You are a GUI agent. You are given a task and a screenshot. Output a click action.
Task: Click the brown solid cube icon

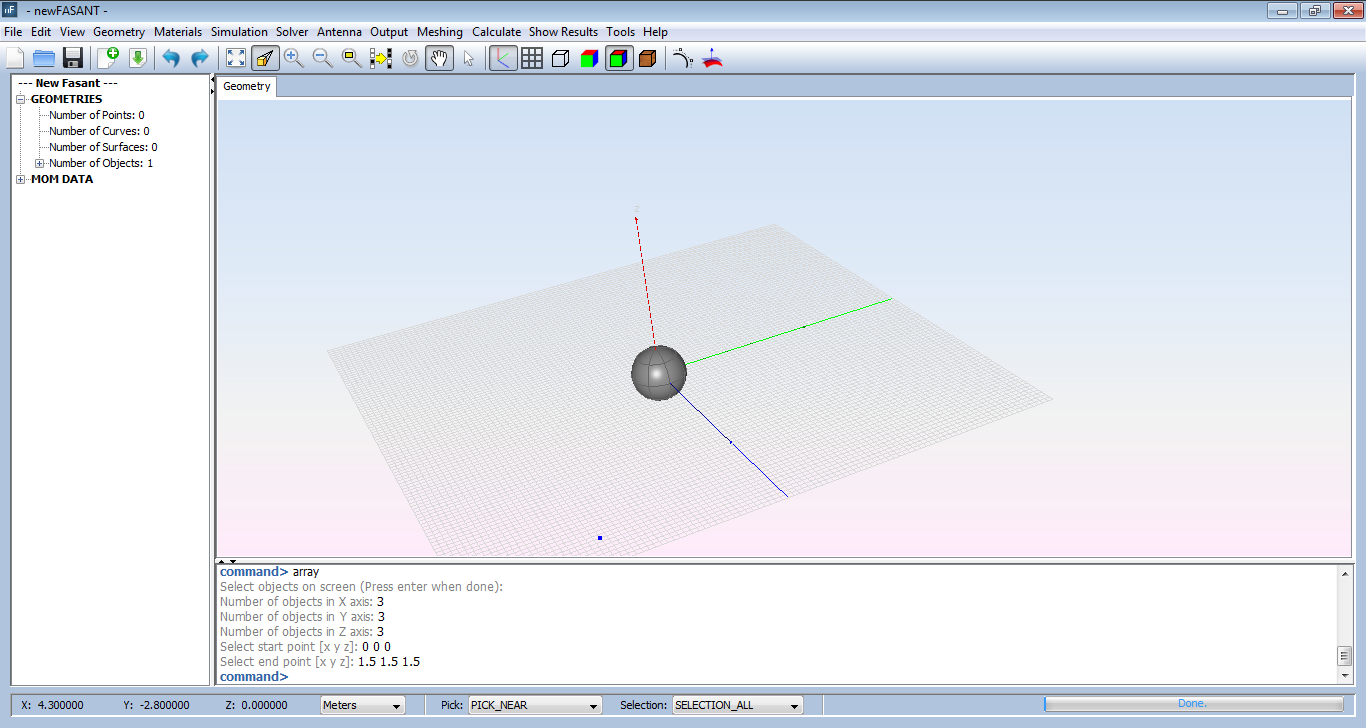[647, 58]
